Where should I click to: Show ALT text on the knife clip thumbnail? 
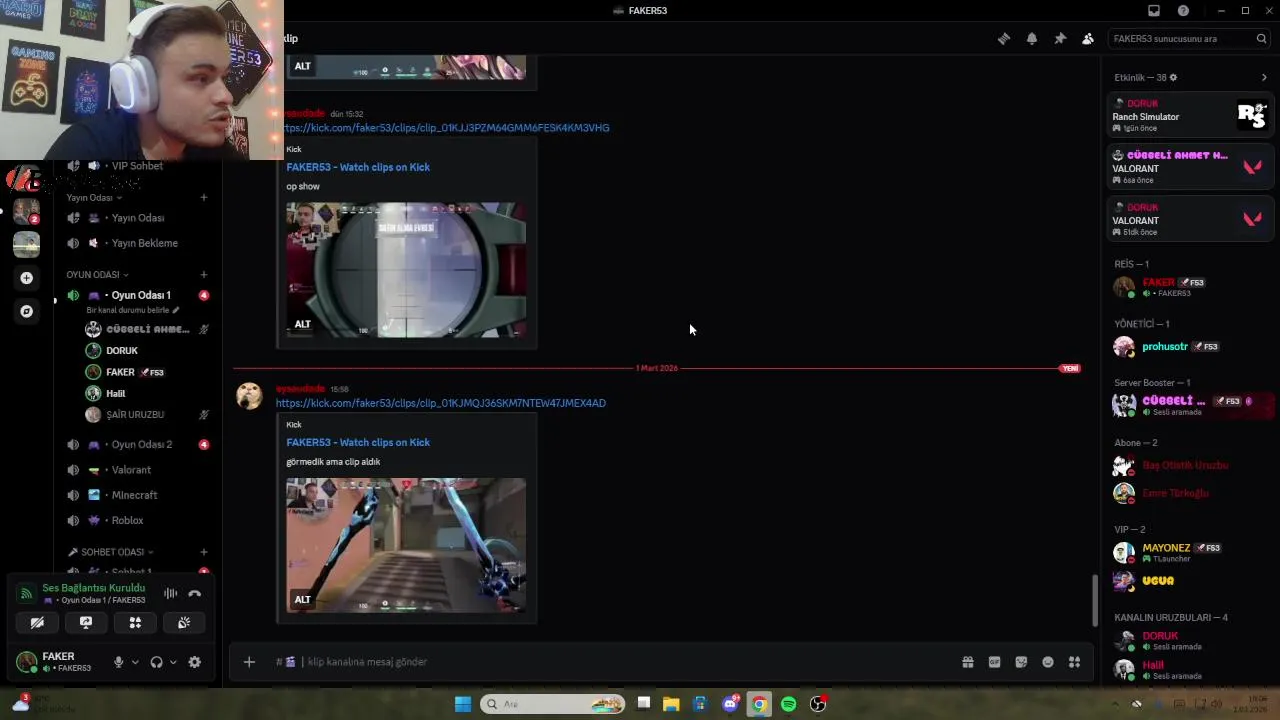(x=303, y=600)
